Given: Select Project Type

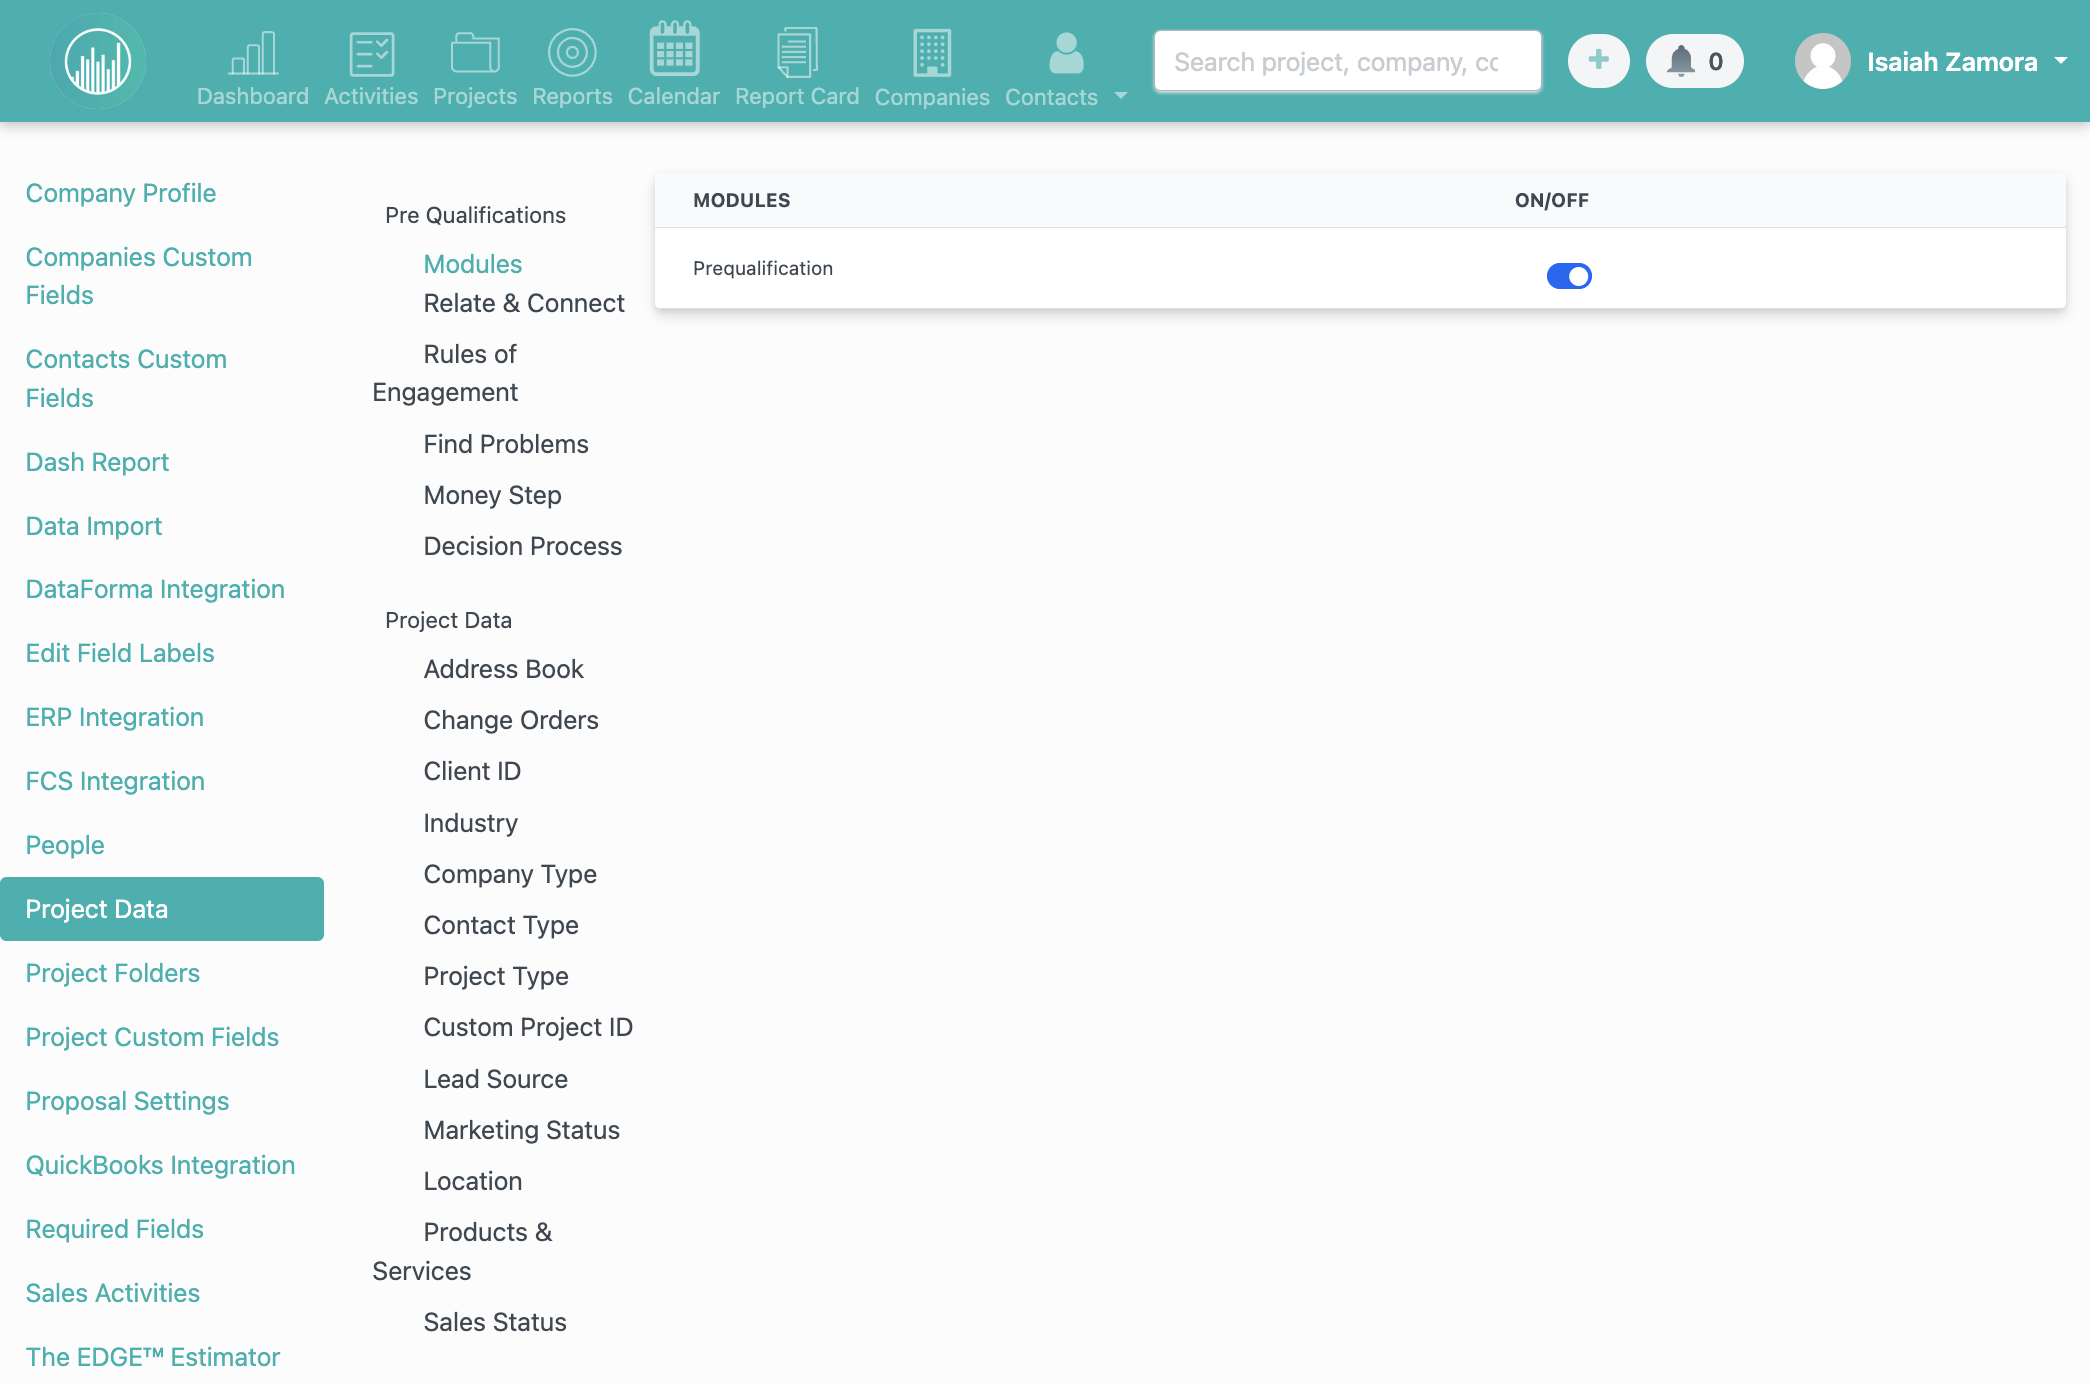Looking at the screenshot, I should point(496,976).
